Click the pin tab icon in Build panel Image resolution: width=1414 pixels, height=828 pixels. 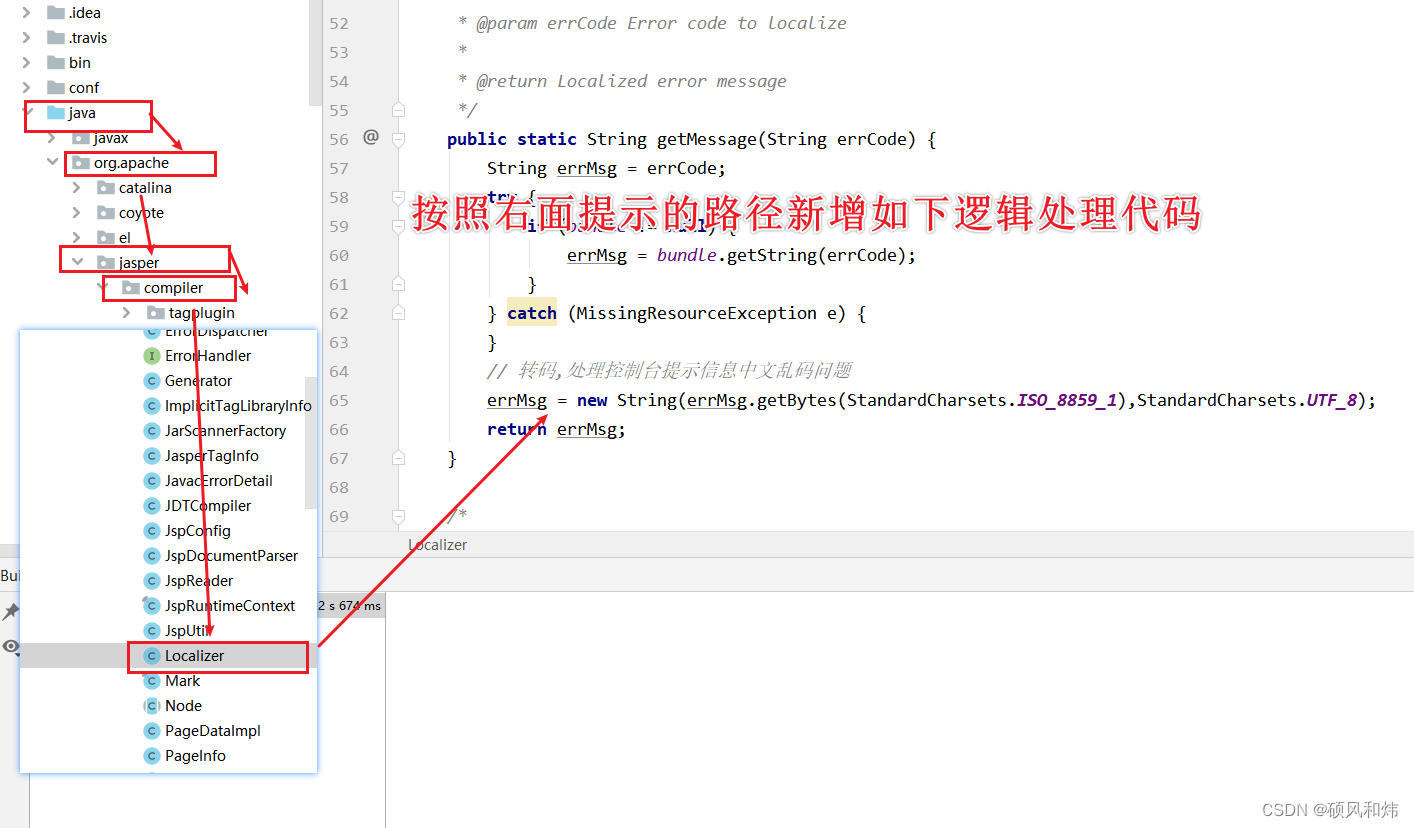(11, 611)
